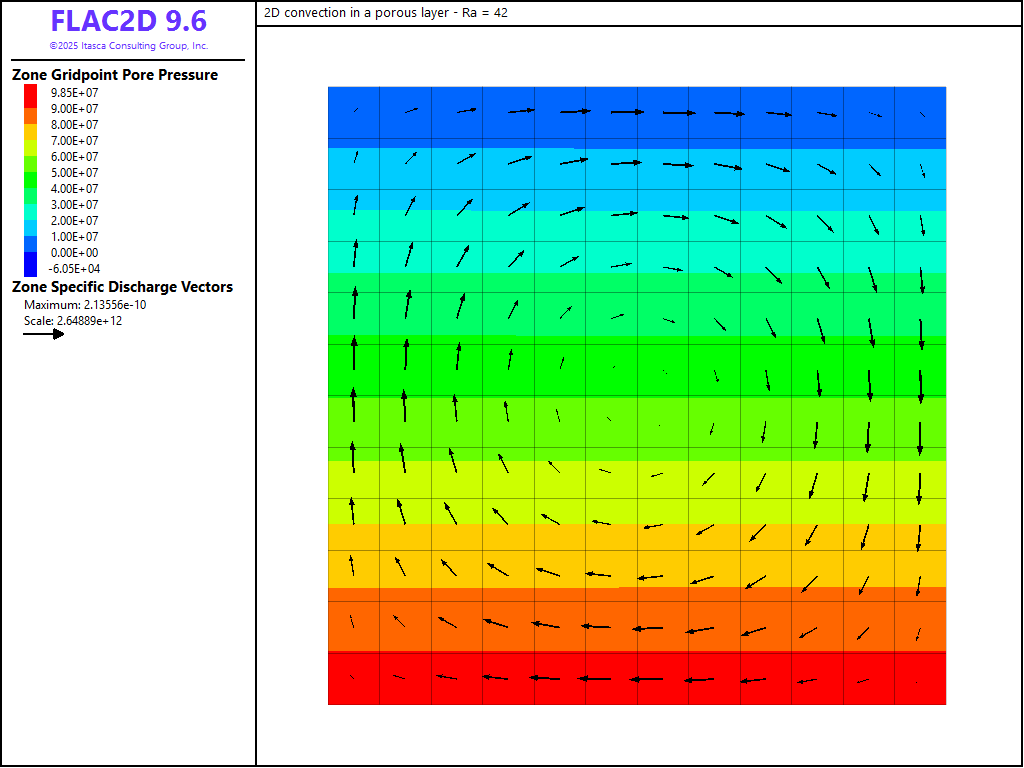
Task: Click the 9.85E+07 legend value
Action: 75,93
